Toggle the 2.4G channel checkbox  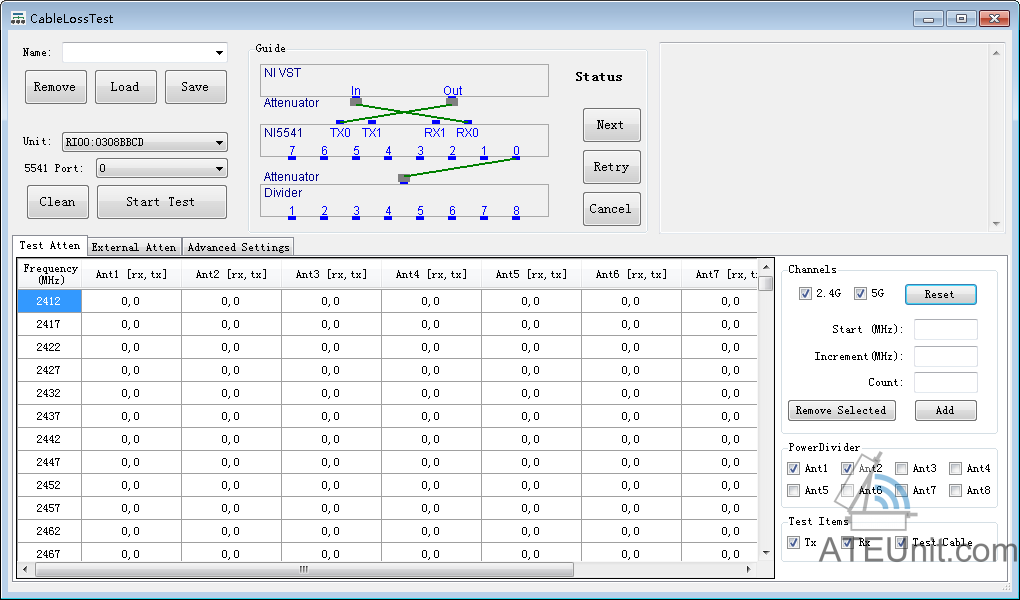pyautogui.click(x=805, y=294)
